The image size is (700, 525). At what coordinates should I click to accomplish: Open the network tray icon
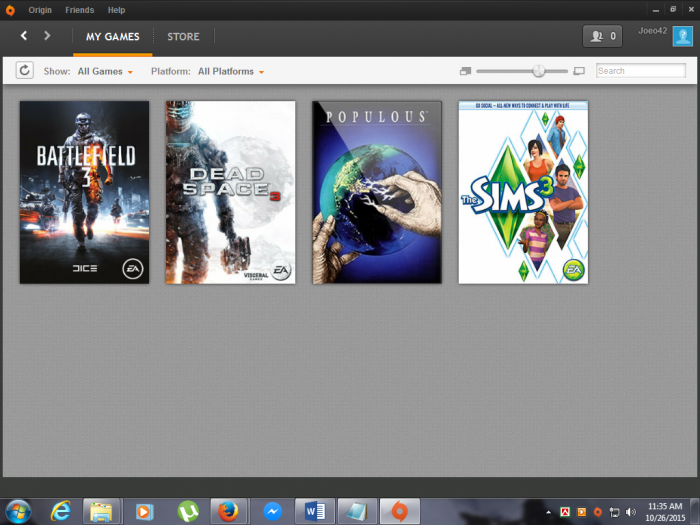coord(614,512)
